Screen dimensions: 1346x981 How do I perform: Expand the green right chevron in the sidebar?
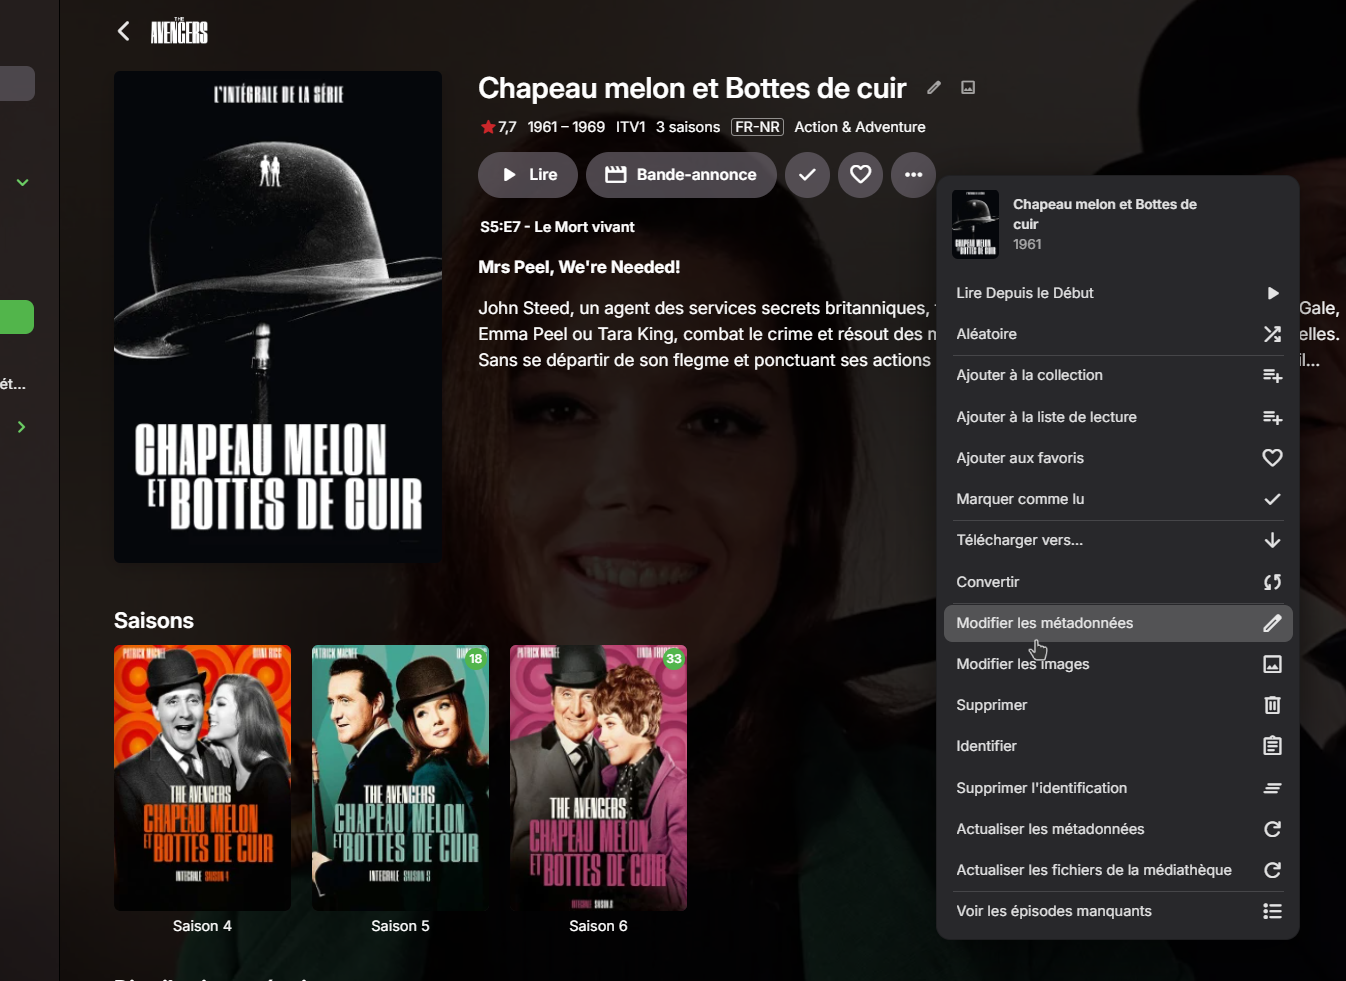[21, 427]
